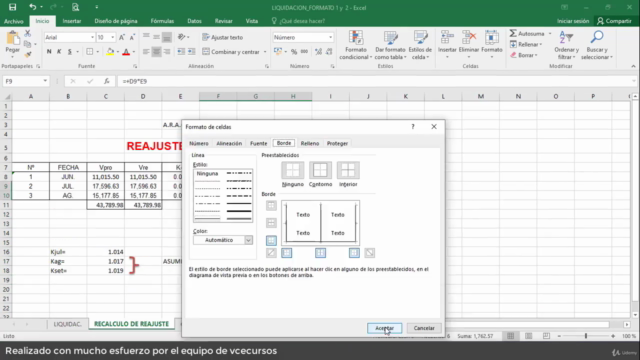Click the diagonal-up border button
Screen dimensions: 640x360
(x=271, y=253)
